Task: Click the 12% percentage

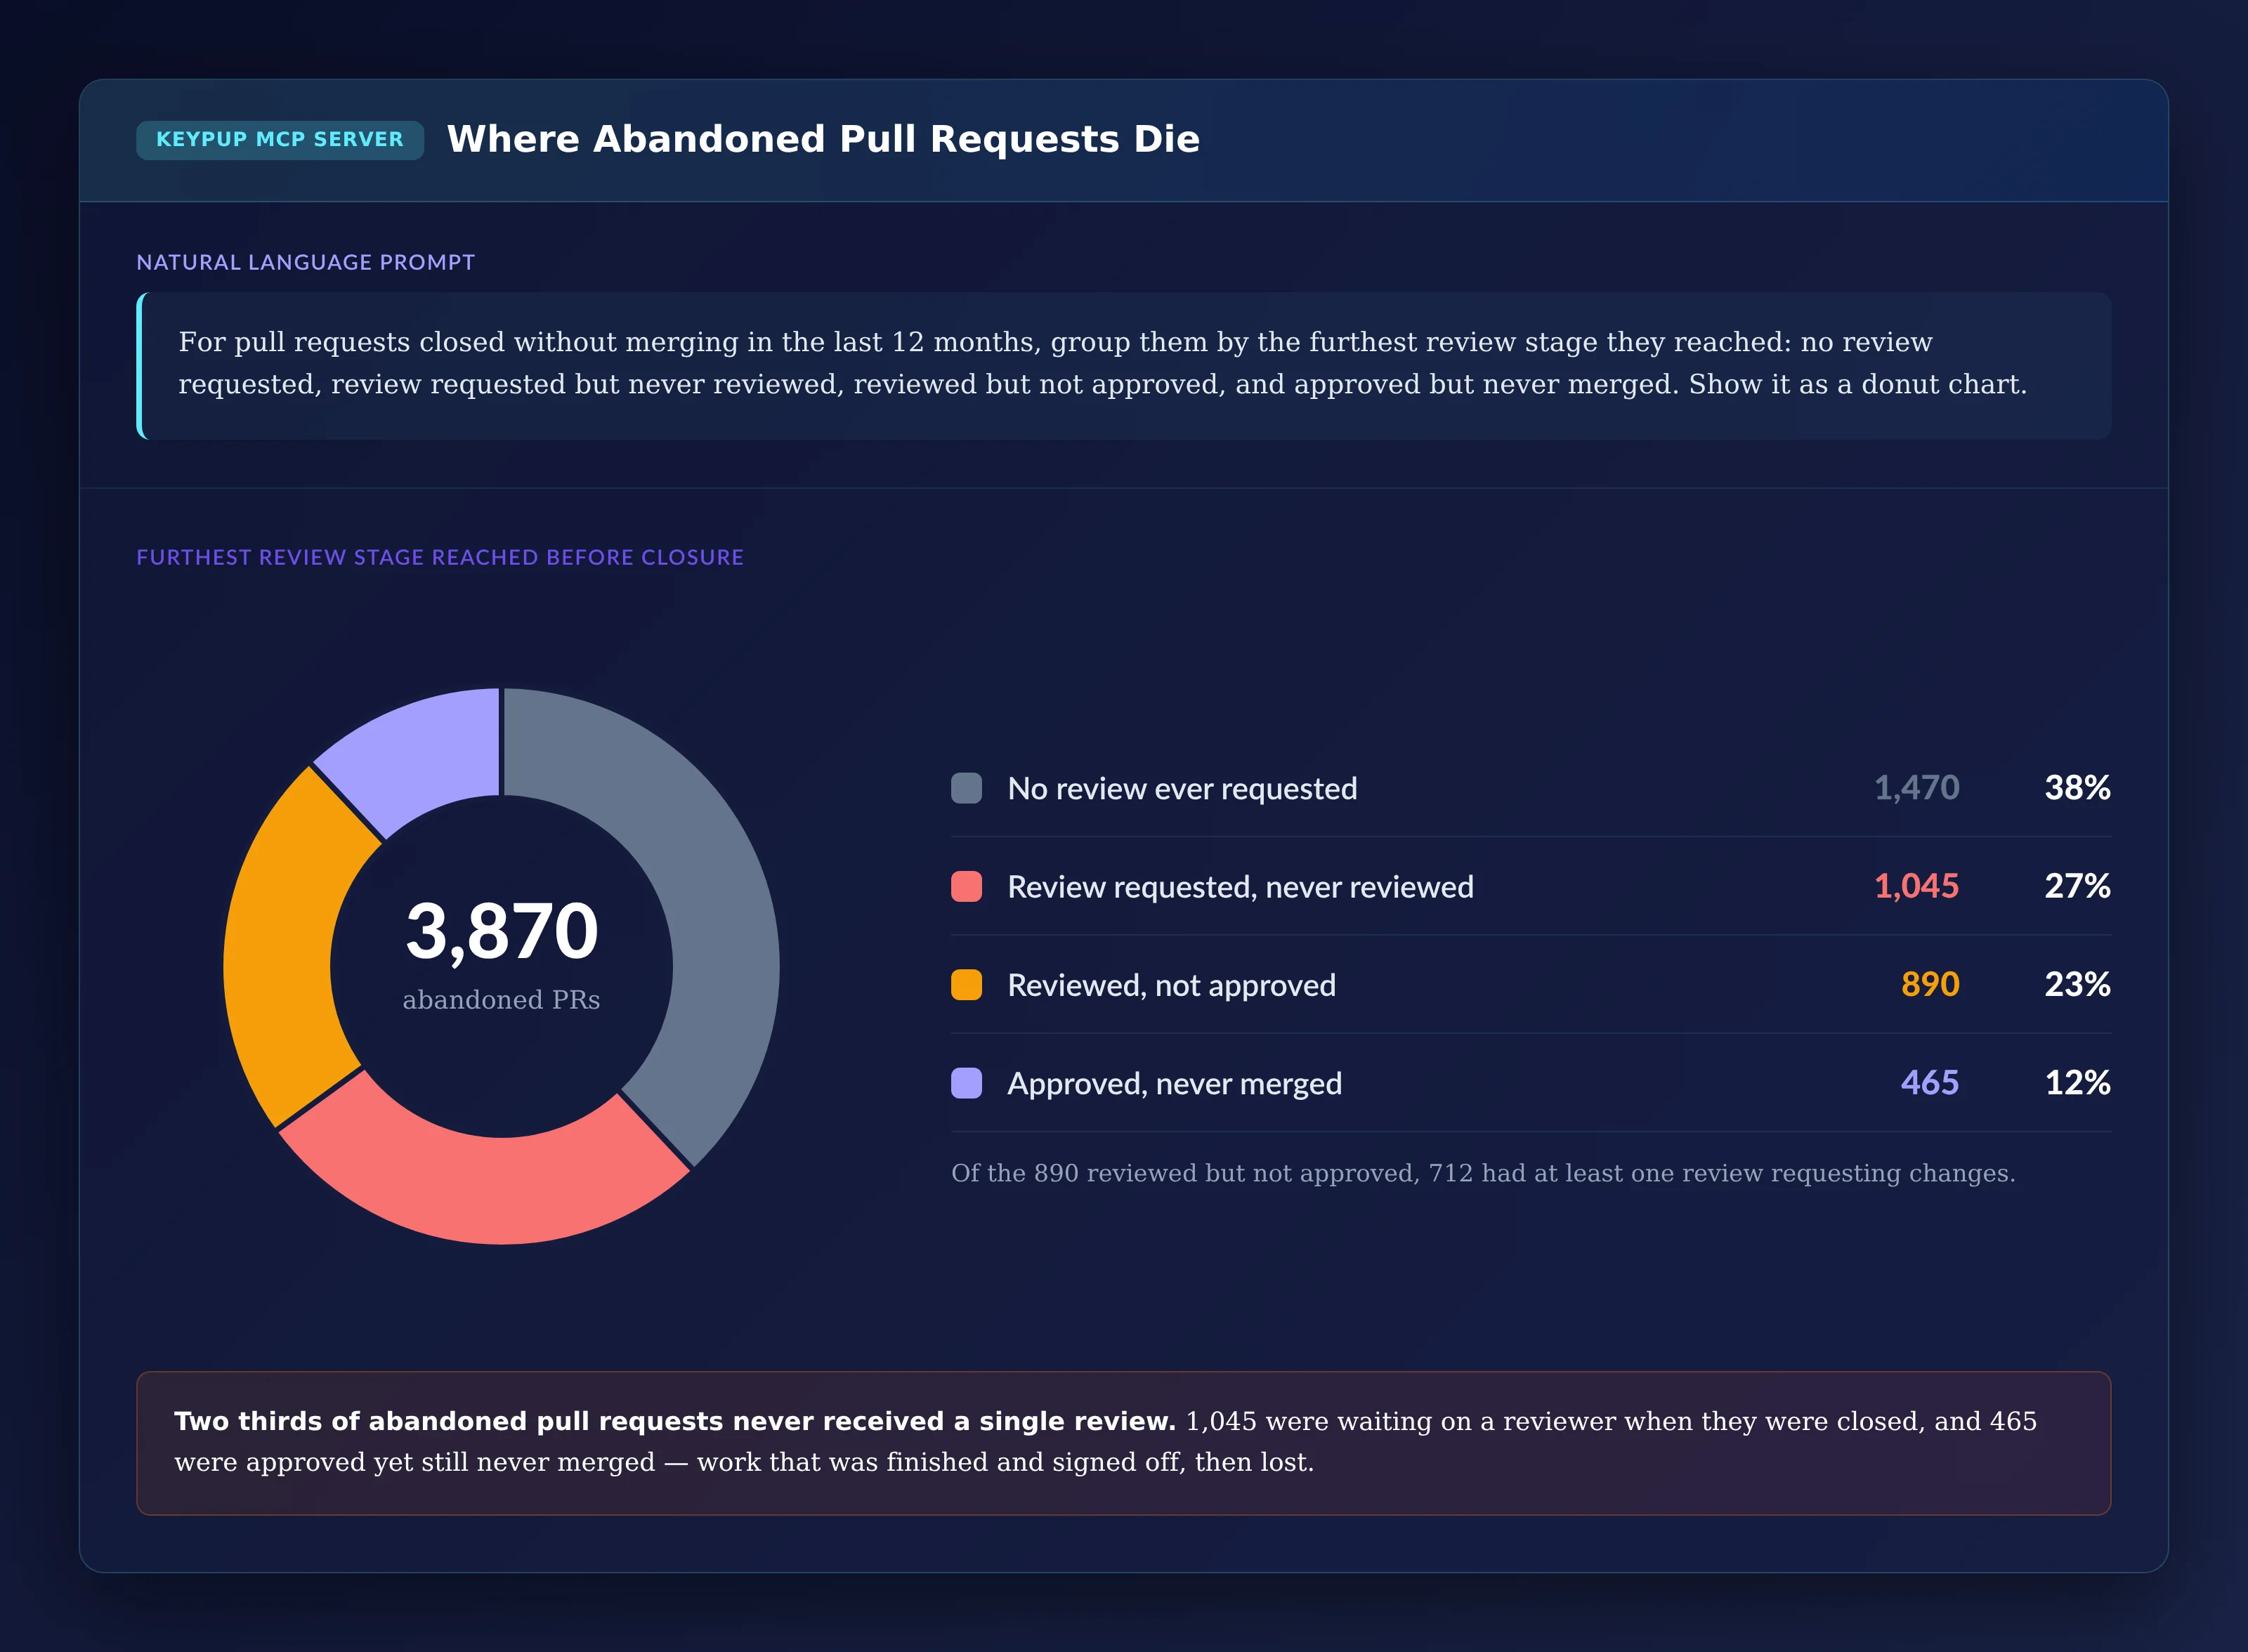Action: pyautogui.click(x=2077, y=1083)
